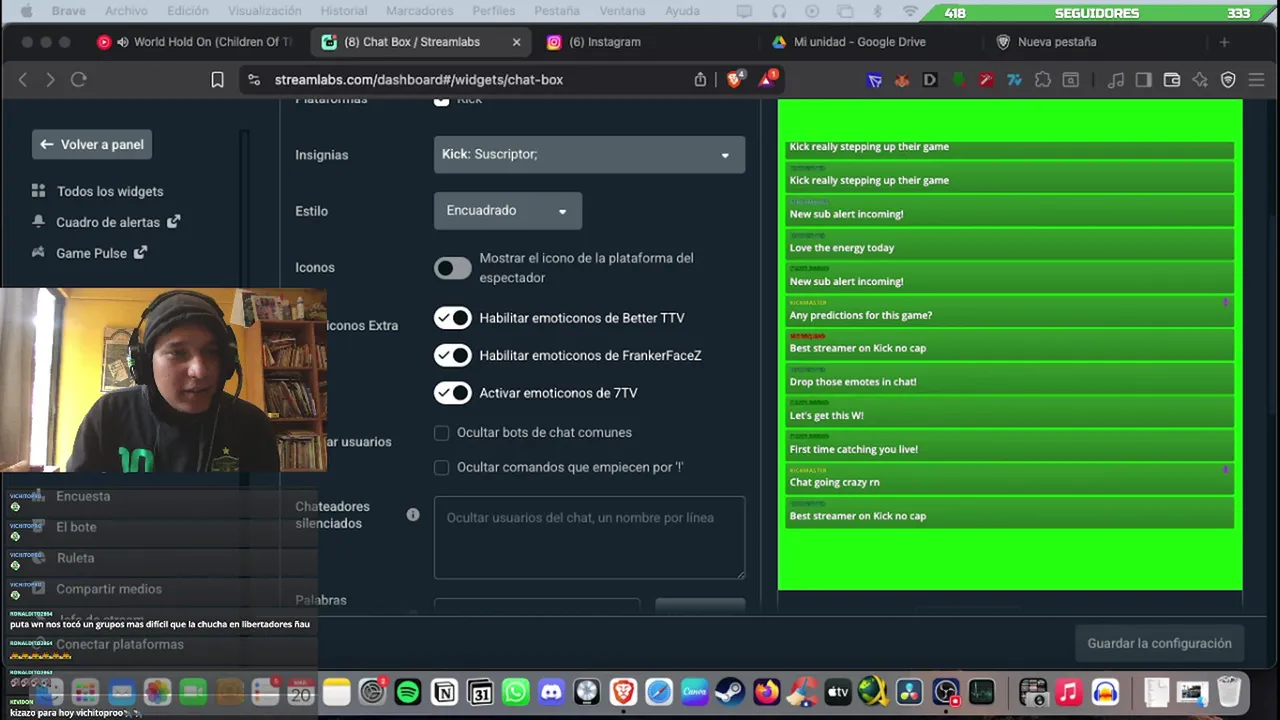
Task: Click Volver a panel button
Action: pyautogui.click(x=92, y=145)
